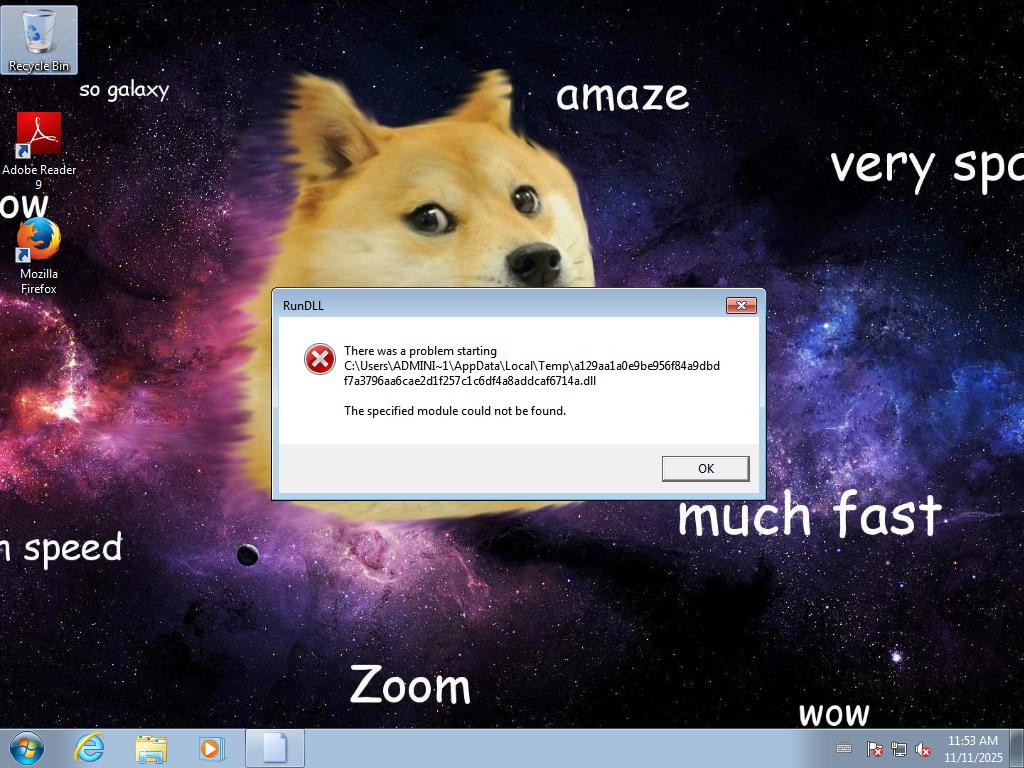The width and height of the screenshot is (1024, 768).
Task: Open the Windows Start menu
Action: pos(26,748)
